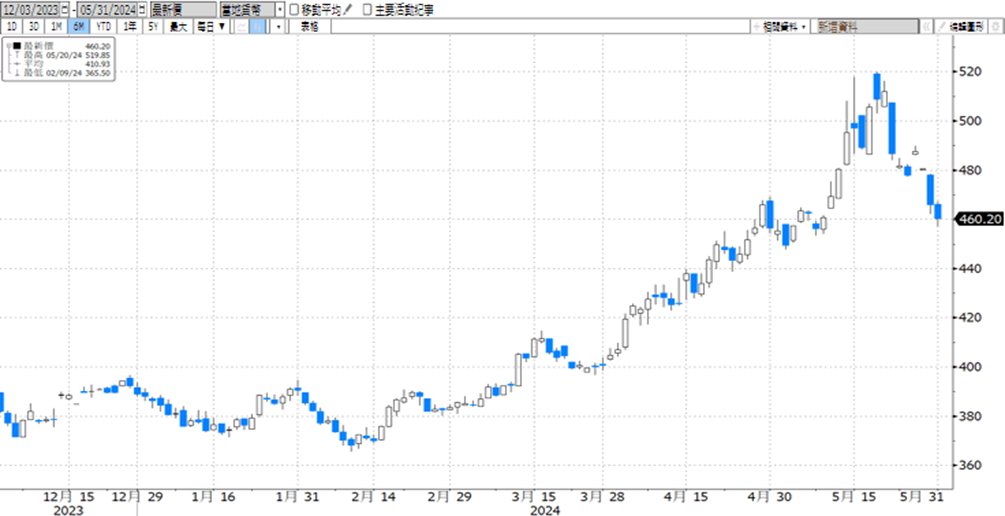Click the 最新價 price field
The width and height of the screenshot is (1005, 516).
pos(183,10)
